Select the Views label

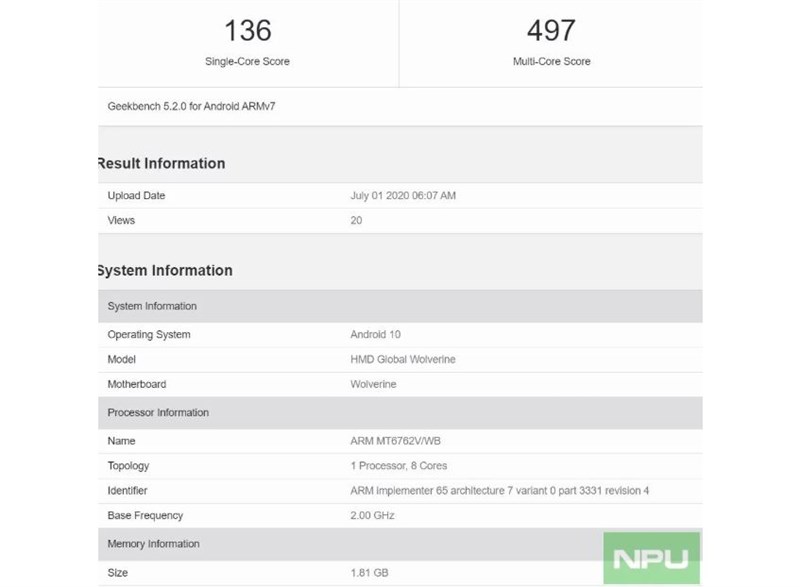pyautogui.click(x=121, y=220)
